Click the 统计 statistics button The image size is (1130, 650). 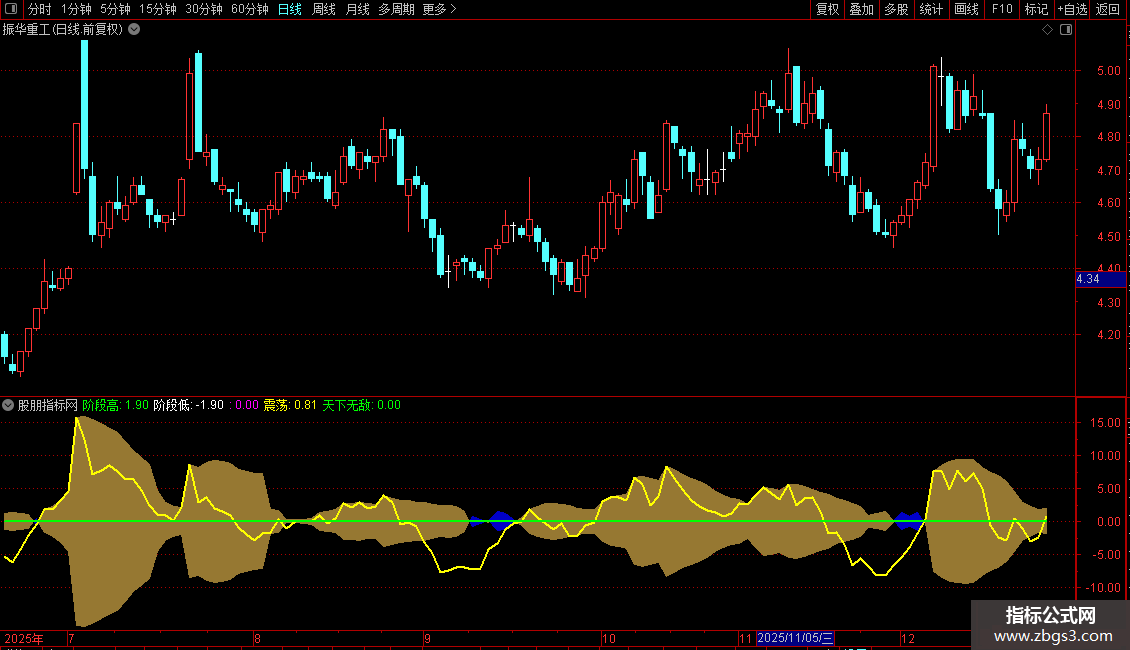pos(931,9)
